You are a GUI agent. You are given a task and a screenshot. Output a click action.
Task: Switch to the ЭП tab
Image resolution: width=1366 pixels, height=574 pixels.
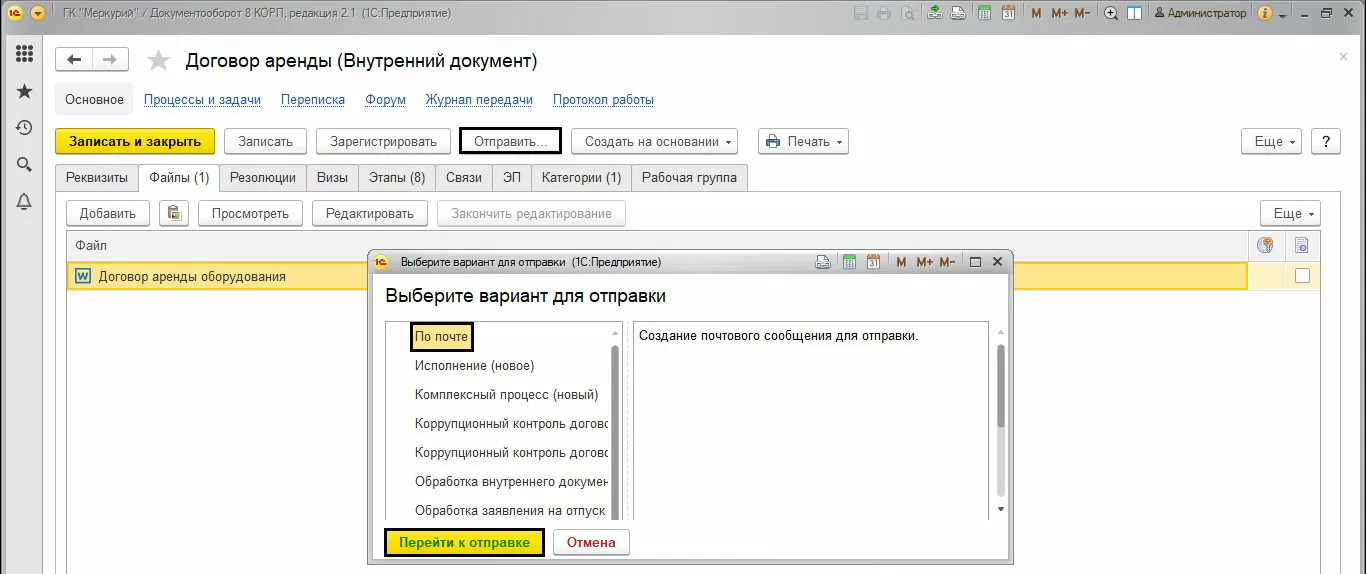511,178
